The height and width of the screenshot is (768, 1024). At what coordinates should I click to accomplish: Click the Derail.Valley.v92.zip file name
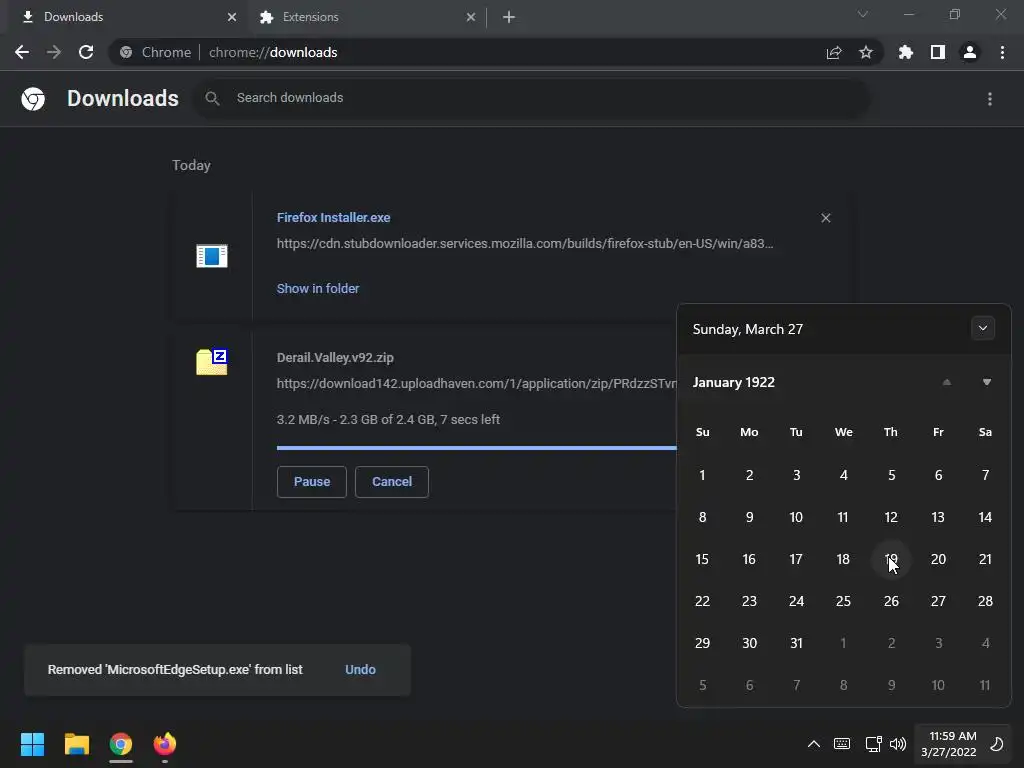[335, 357]
